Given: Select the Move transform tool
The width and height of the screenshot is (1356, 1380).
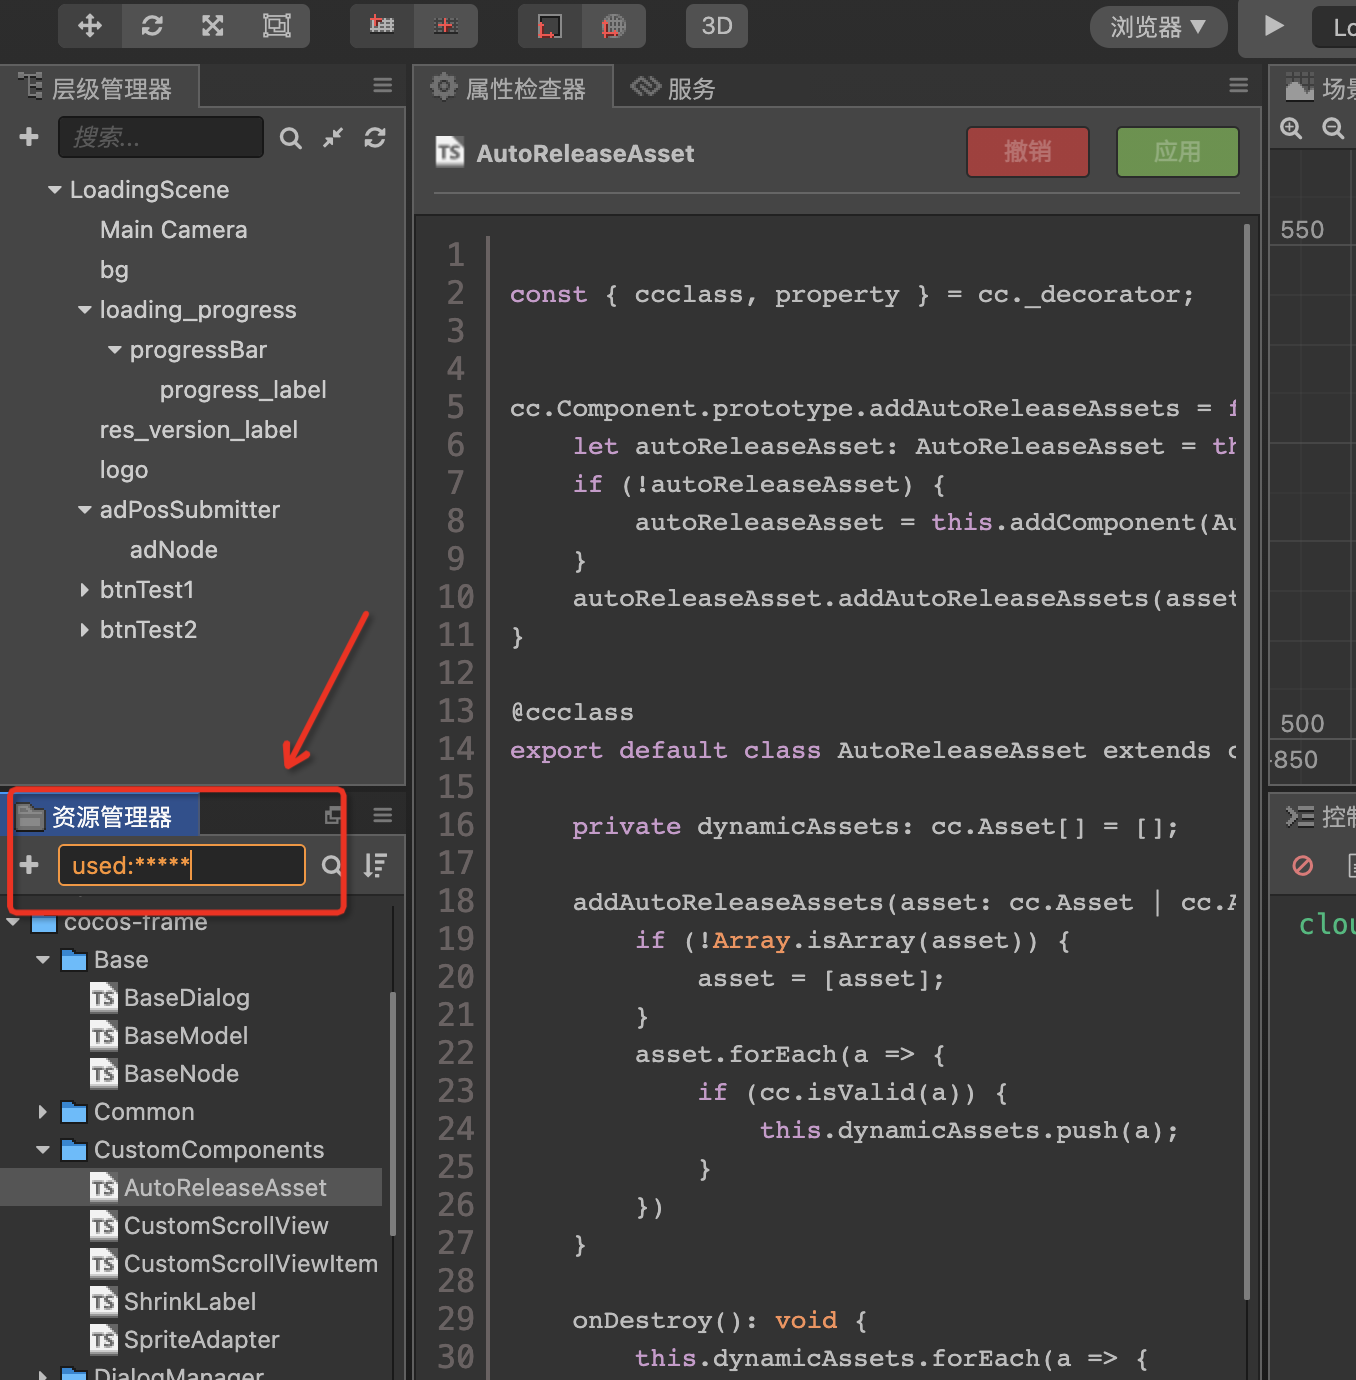Looking at the screenshot, I should pyautogui.click(x=90, y=26).
